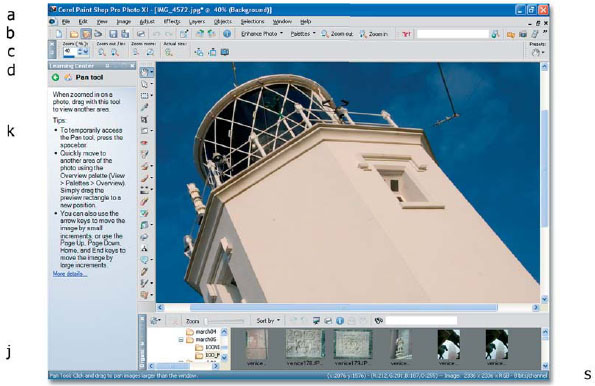Click the printer icon in the organizer toolbar
595x386 pixels.
[x=328, y=321]
